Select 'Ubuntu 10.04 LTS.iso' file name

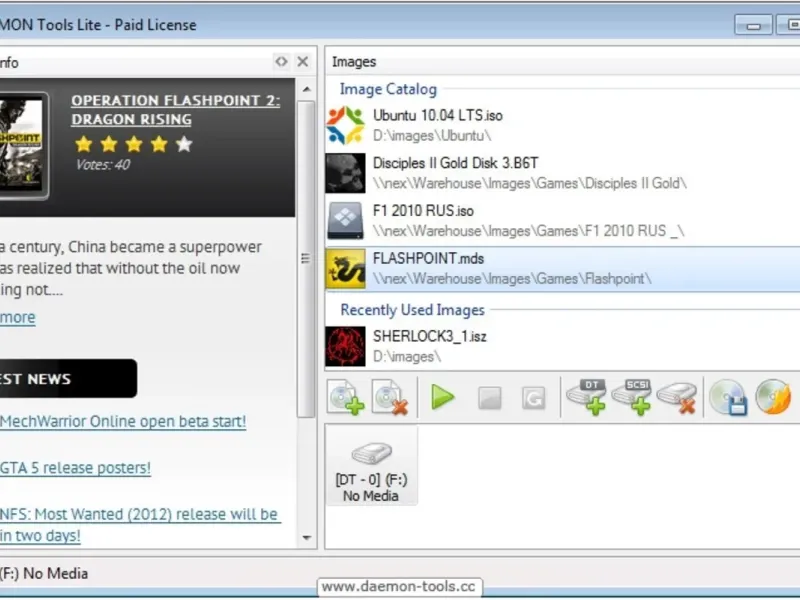point(438,115)
